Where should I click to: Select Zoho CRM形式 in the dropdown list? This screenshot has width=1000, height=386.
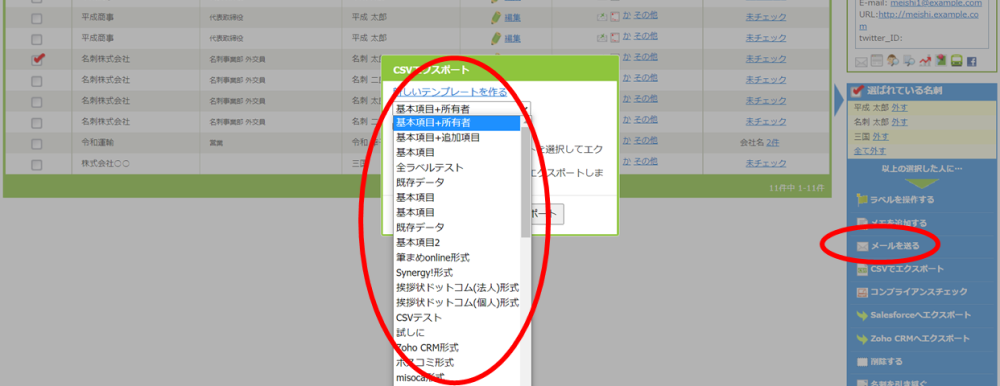pyautogui.click(x=427, y=348)
